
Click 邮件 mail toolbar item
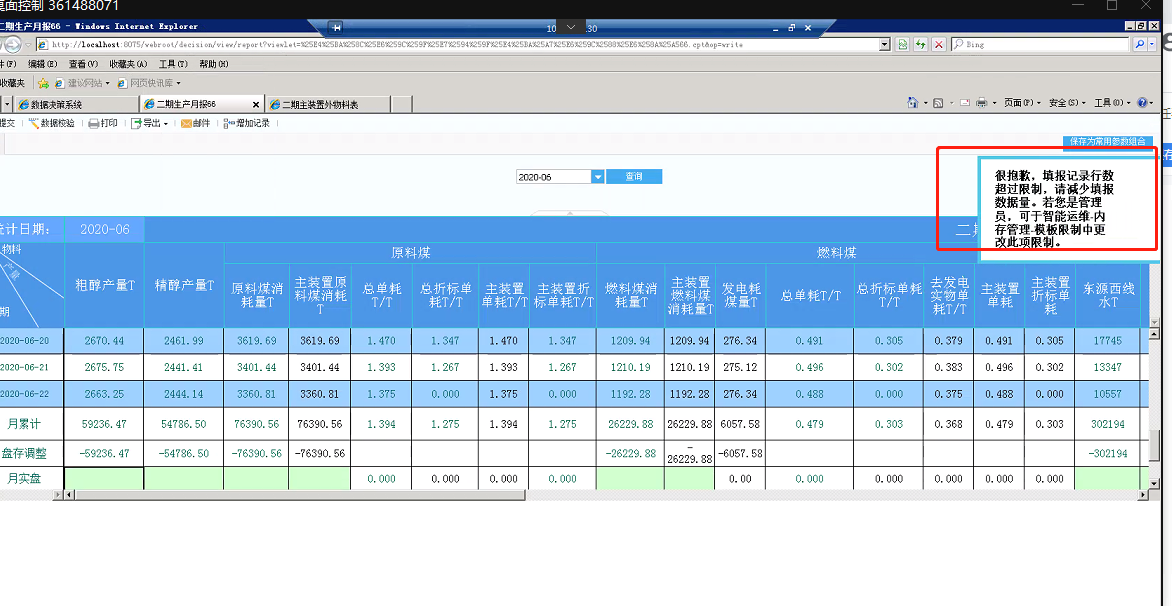point(195,123)
